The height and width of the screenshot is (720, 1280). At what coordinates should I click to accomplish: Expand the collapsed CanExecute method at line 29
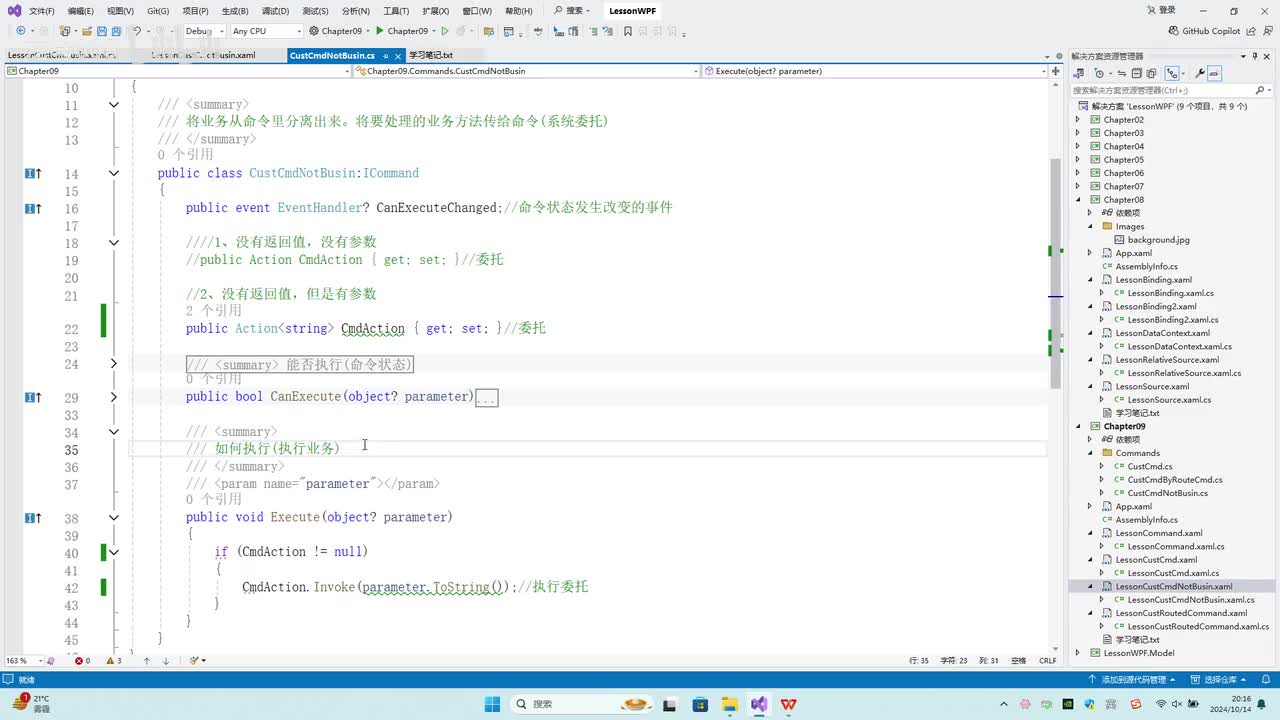(x=113, y=397)
